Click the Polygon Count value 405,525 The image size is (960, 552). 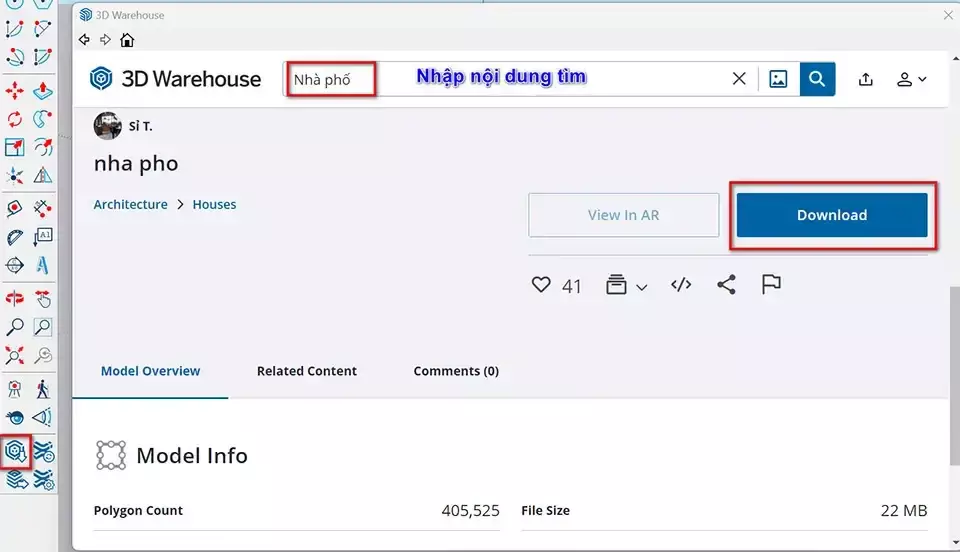click(x=470, y=510)
